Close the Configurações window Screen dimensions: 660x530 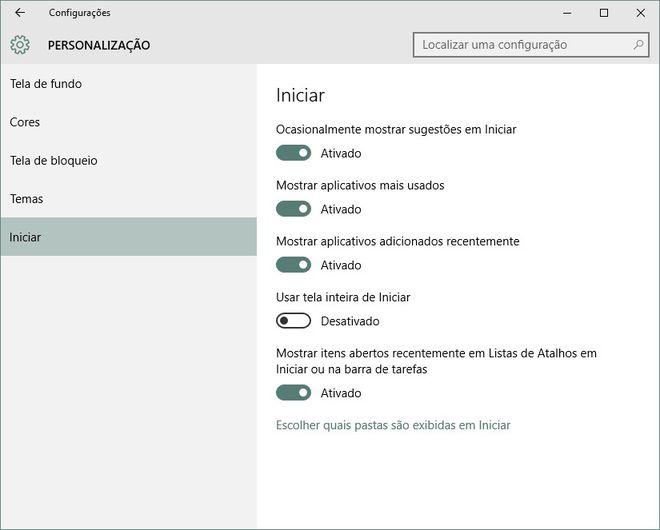(x=640, y=13)
